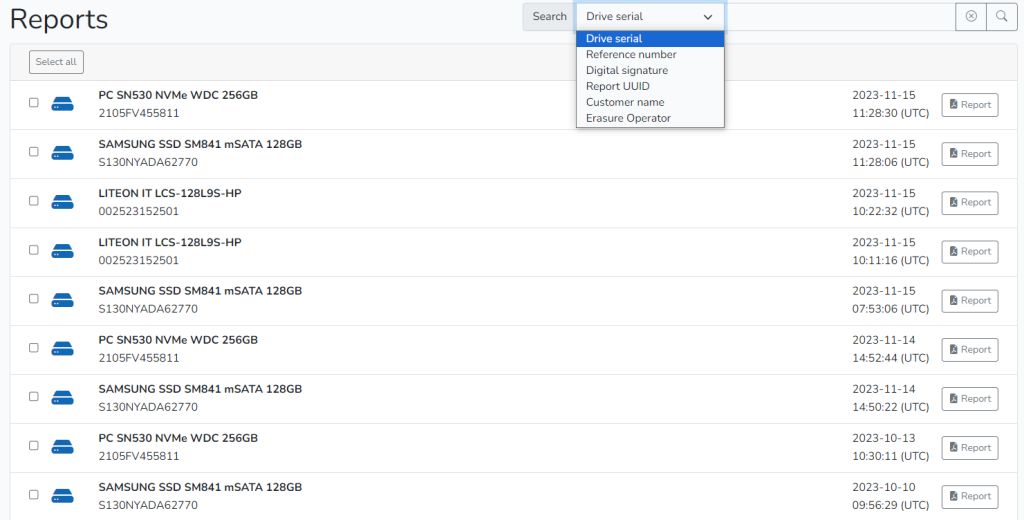Click the Select all button
Viewport: 1024px width, 520px height.
(x=56, y=62)
